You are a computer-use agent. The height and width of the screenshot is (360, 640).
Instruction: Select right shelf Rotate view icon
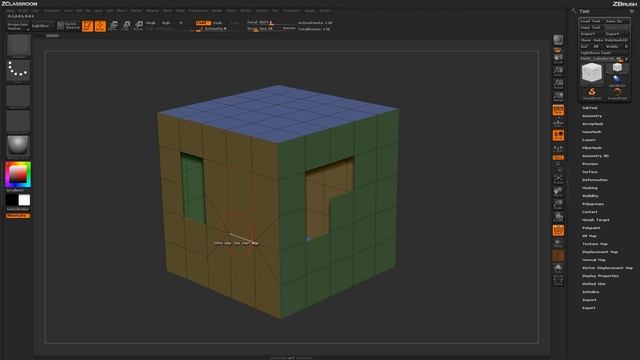(558, 217)
